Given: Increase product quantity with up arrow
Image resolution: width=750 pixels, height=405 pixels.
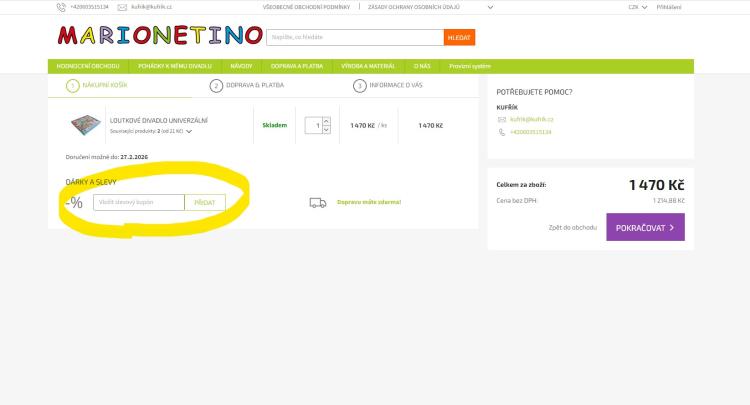Looking at the screenshot, I should pos(325,122).
